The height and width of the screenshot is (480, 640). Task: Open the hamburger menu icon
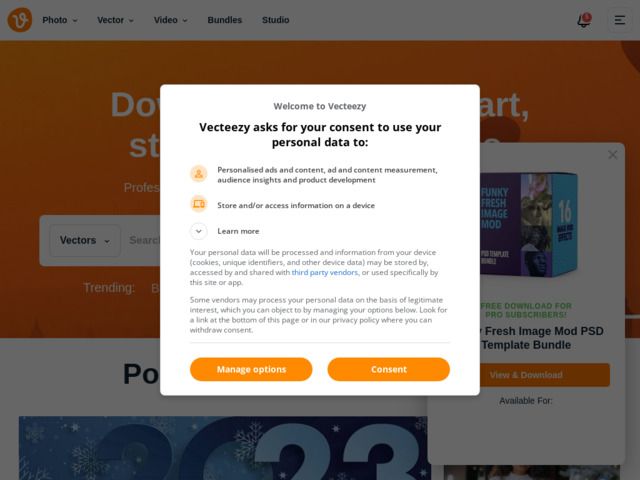tap(620, 20)
